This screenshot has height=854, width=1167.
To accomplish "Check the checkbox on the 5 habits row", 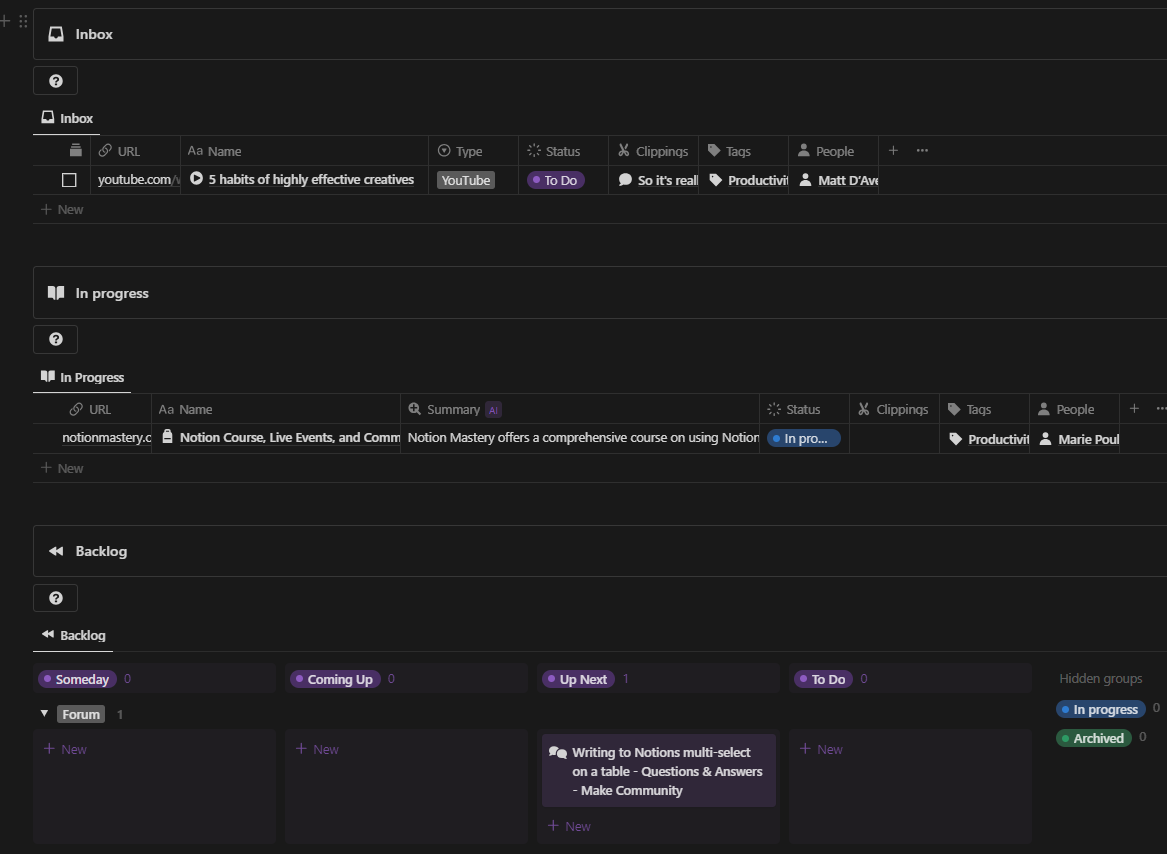I will (69, 180).
